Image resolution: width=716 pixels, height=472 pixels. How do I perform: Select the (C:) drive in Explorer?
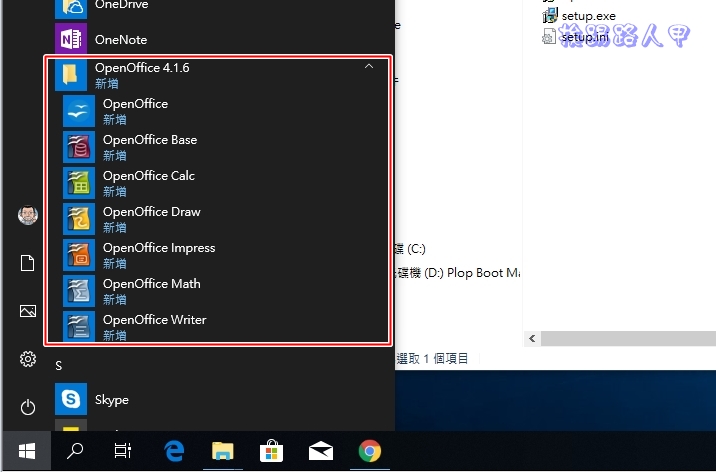(x=411, y=249)
